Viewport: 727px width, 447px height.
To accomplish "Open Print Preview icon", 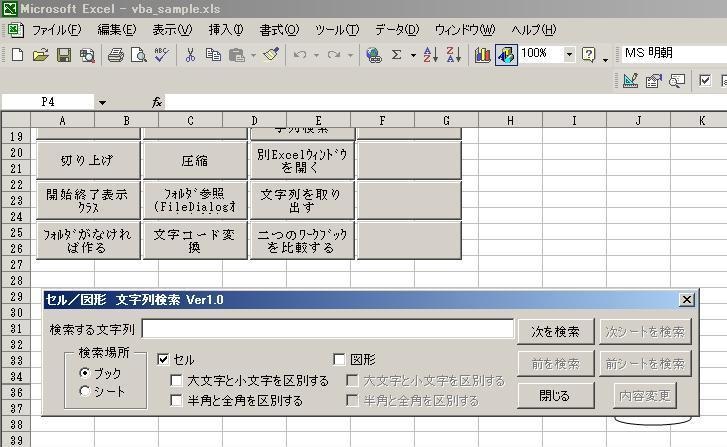I will pos(138,55).
